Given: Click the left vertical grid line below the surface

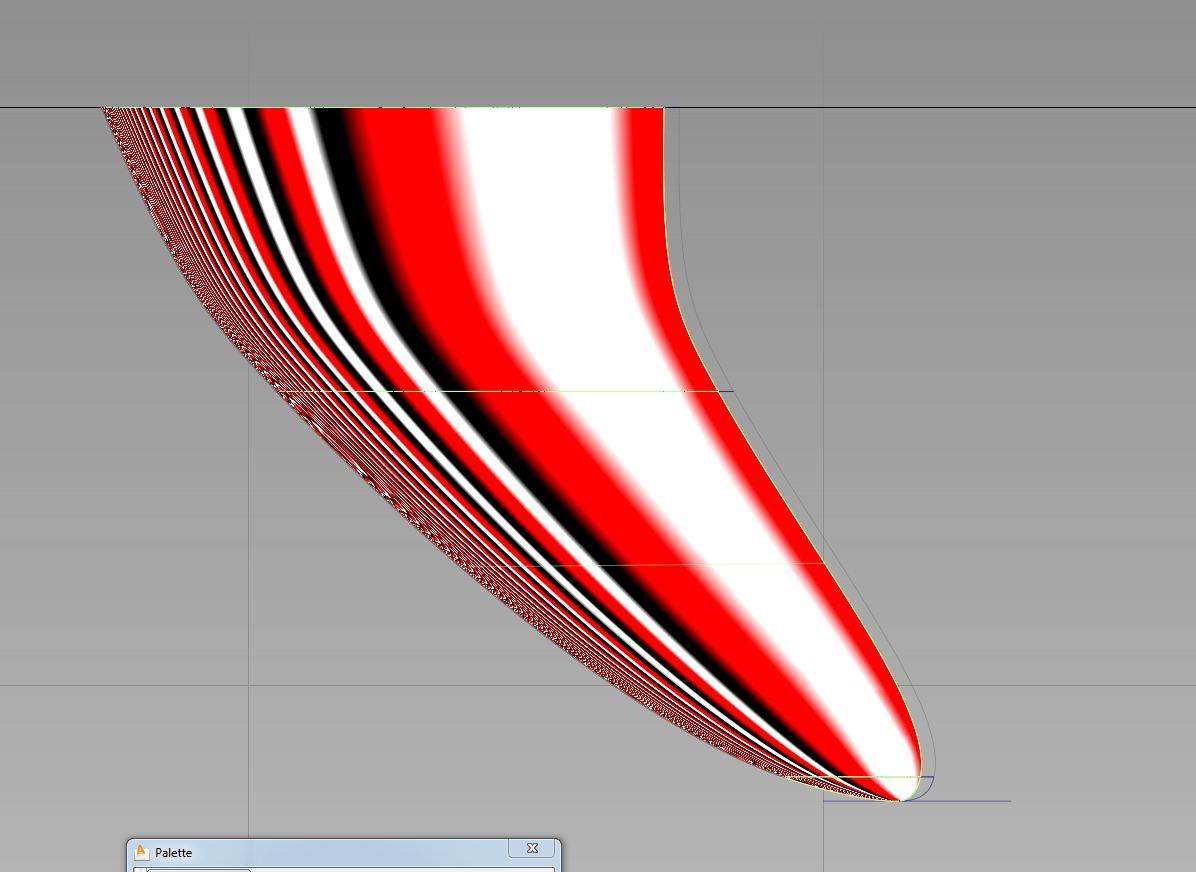Looking at the screenshot, I should tap(249, 760).
